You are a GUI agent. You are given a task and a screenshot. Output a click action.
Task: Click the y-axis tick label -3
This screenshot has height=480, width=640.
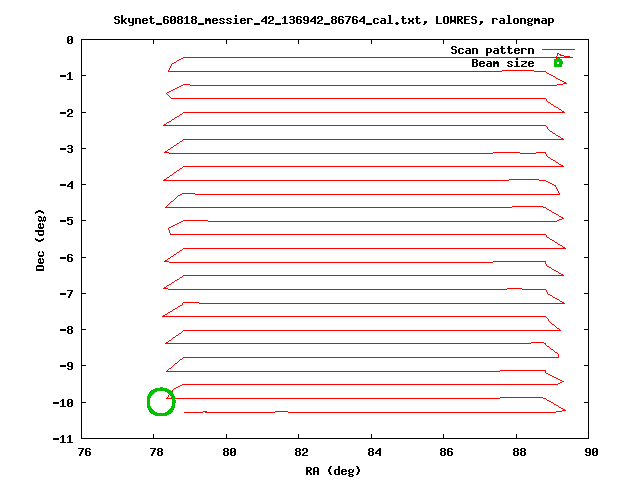pyautogui.click(x=67, y=149)
